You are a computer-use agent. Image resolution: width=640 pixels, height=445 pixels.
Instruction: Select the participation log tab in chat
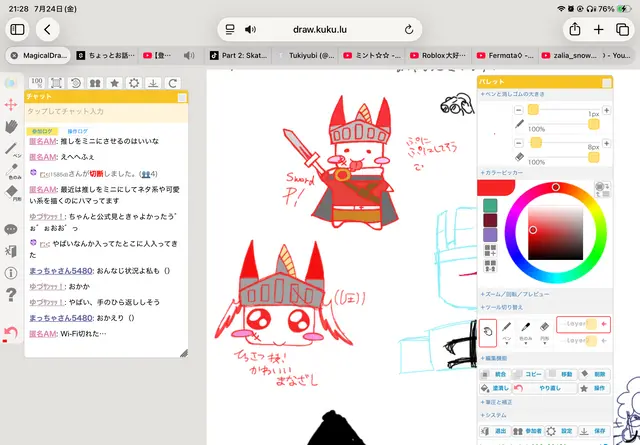(42, 131)
